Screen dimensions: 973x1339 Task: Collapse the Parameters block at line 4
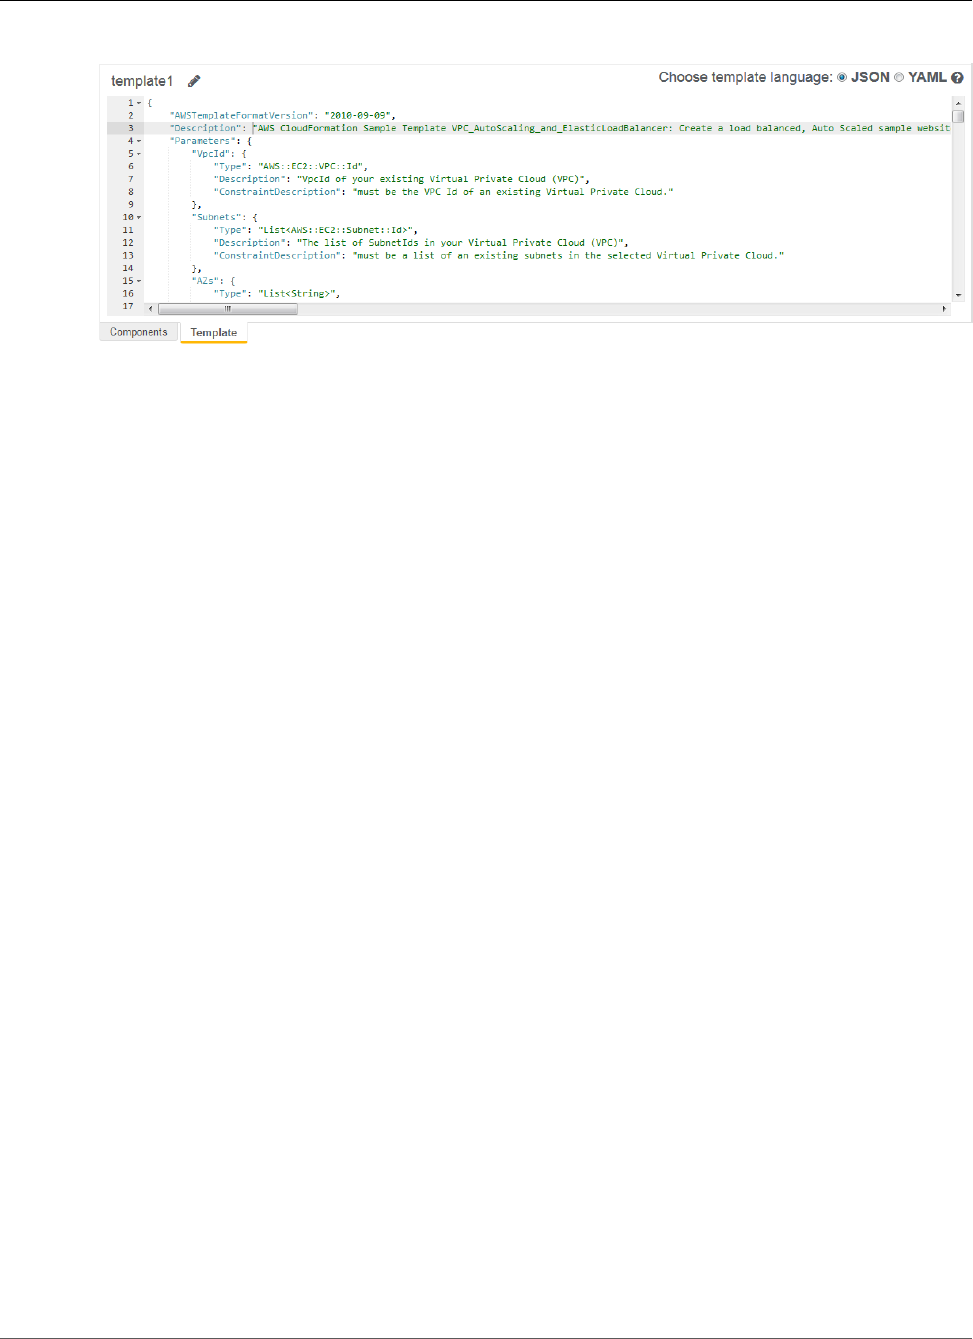point(139,141)
